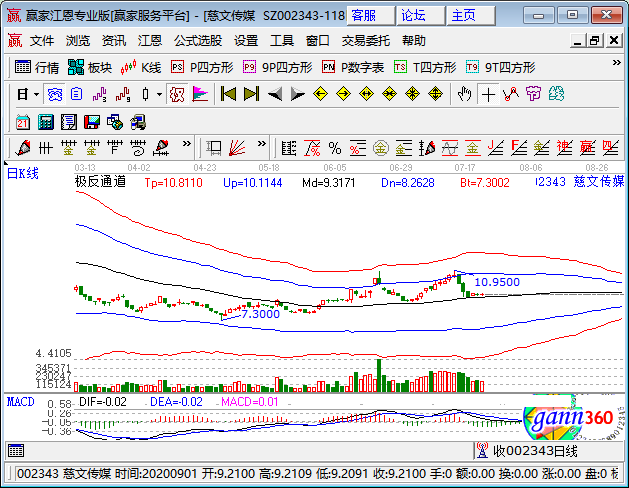Open the P数字表 tool
This screenshot has width=629, height=488.
[353, 67]
